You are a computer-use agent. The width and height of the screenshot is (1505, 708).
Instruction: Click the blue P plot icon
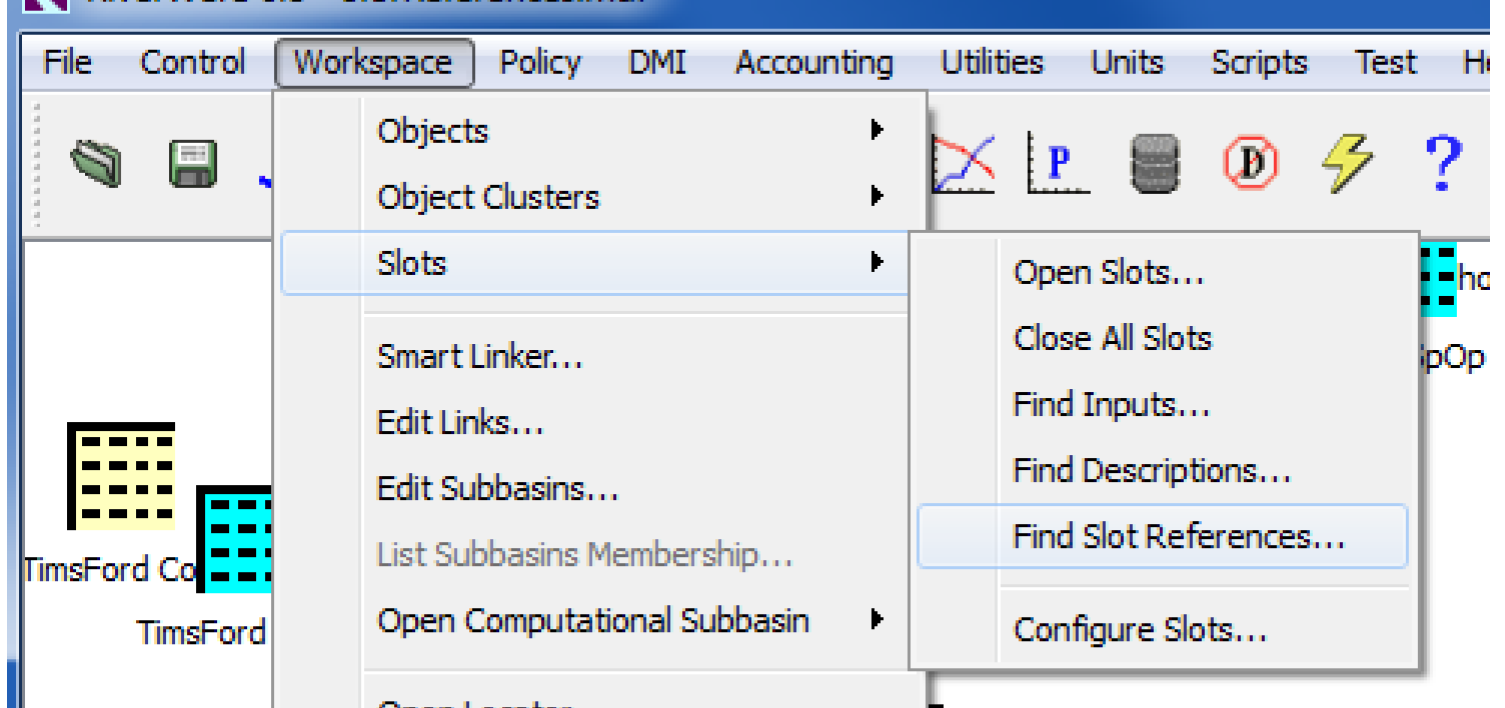(1058, 164)
